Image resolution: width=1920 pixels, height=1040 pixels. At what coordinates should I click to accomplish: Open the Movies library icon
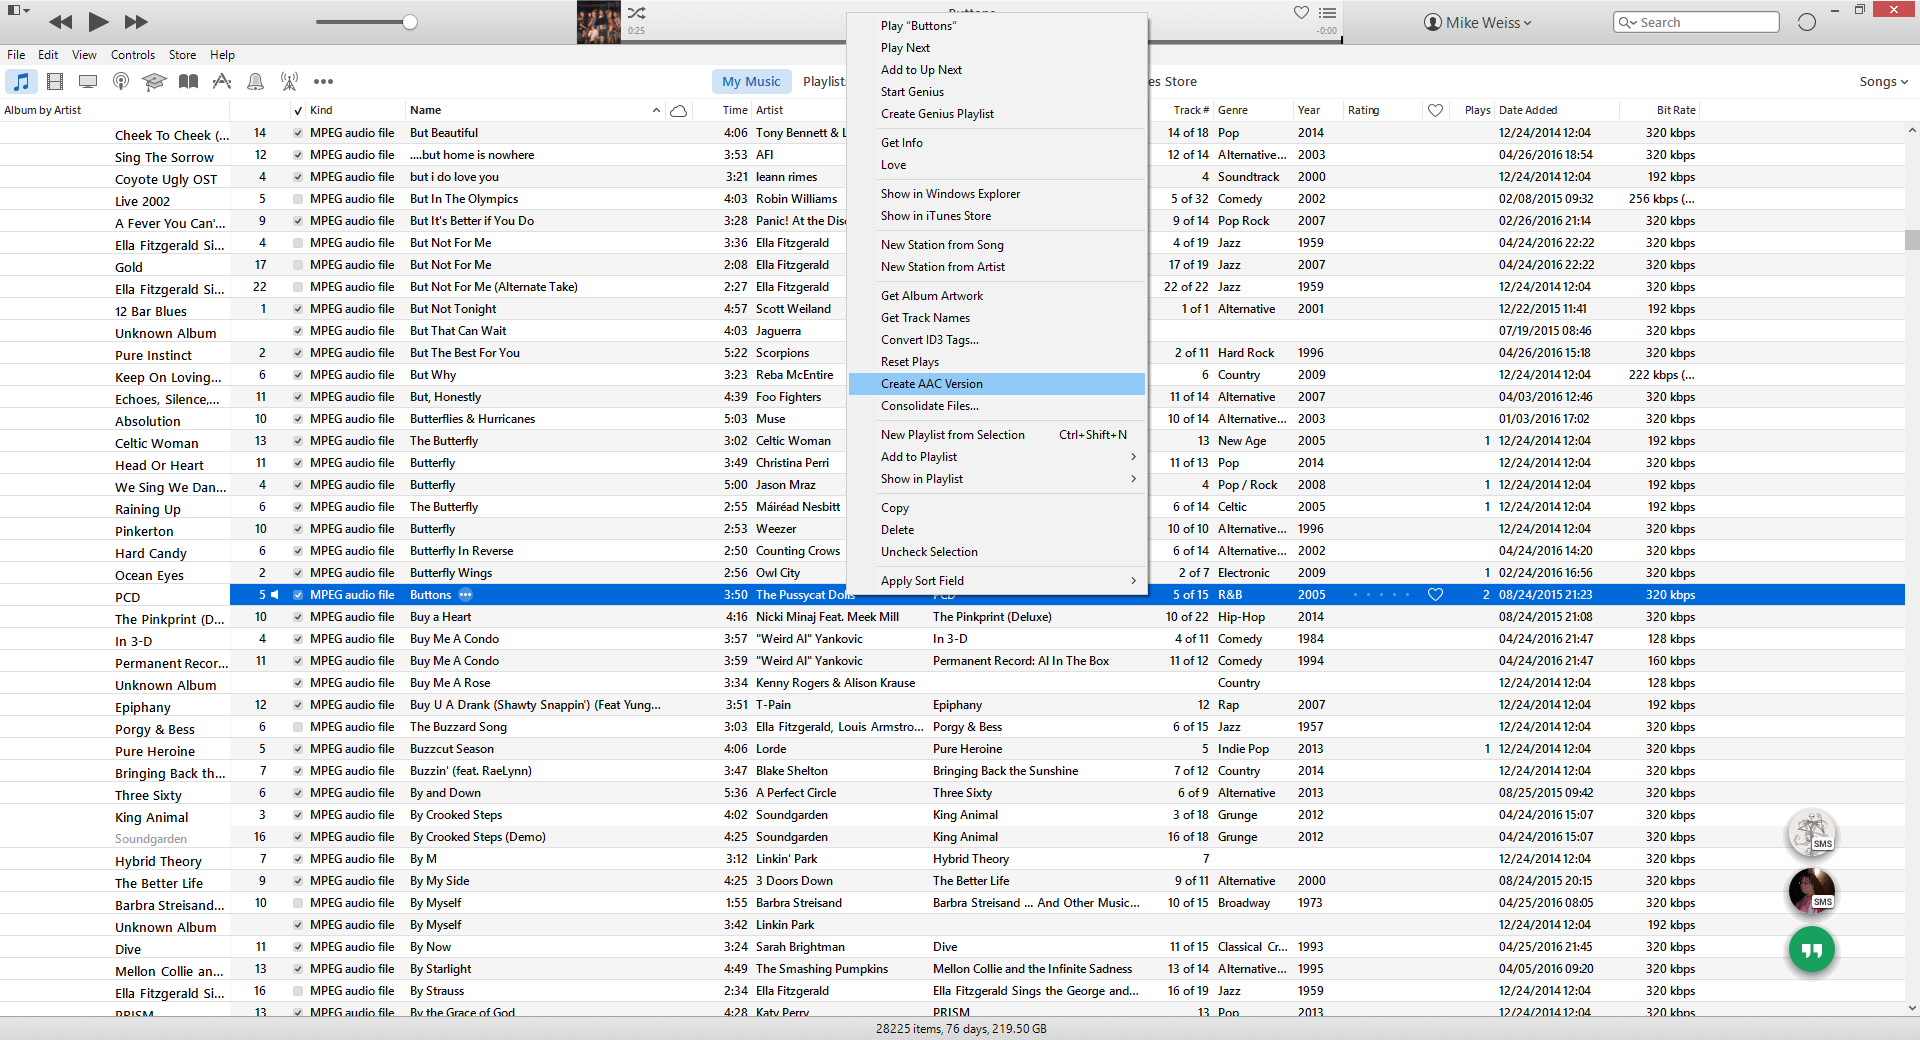pyautogui.click(x=55, y=81)
